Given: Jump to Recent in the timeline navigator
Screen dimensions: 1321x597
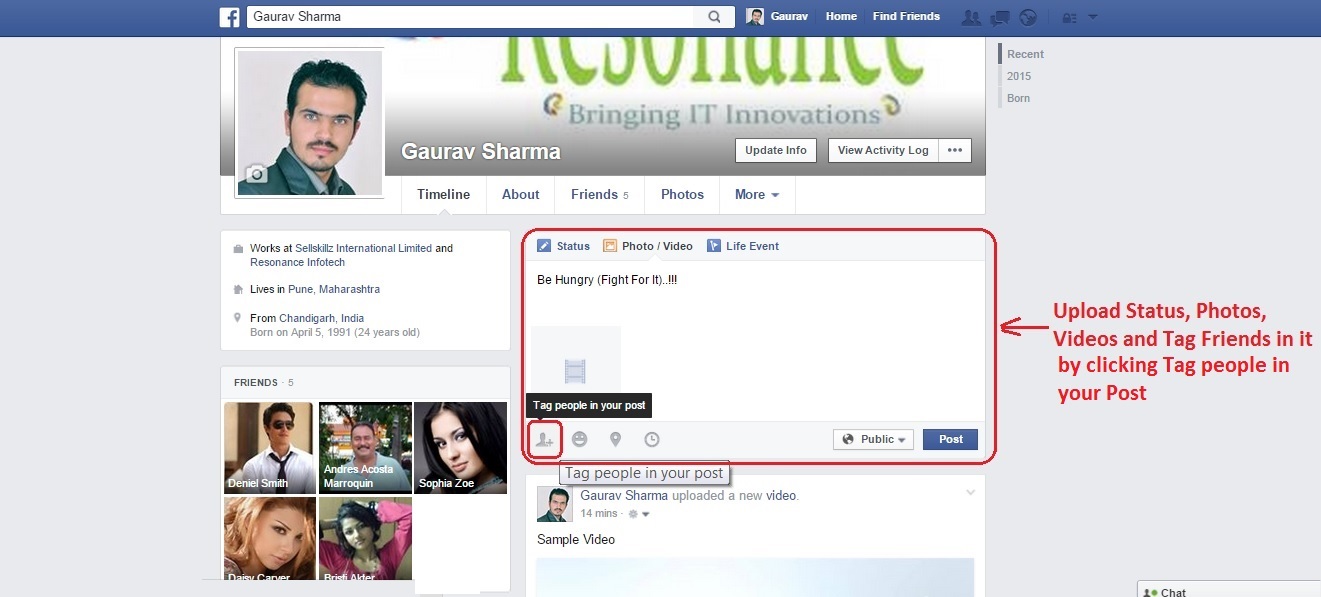Looking at the screenshot, I should coord(1025,54).
